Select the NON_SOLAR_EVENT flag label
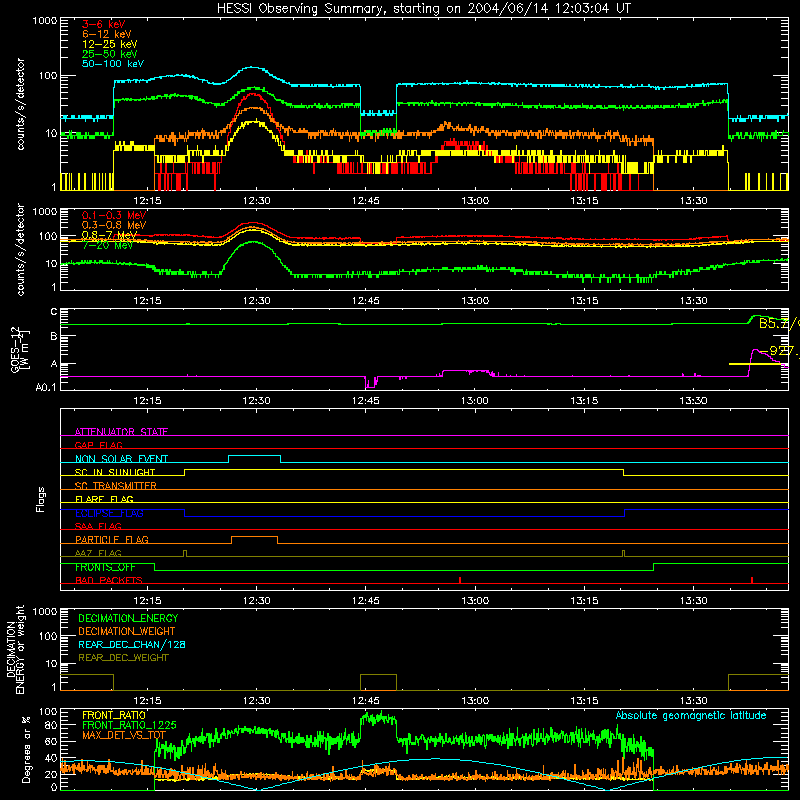 click(x=121, y=459)
